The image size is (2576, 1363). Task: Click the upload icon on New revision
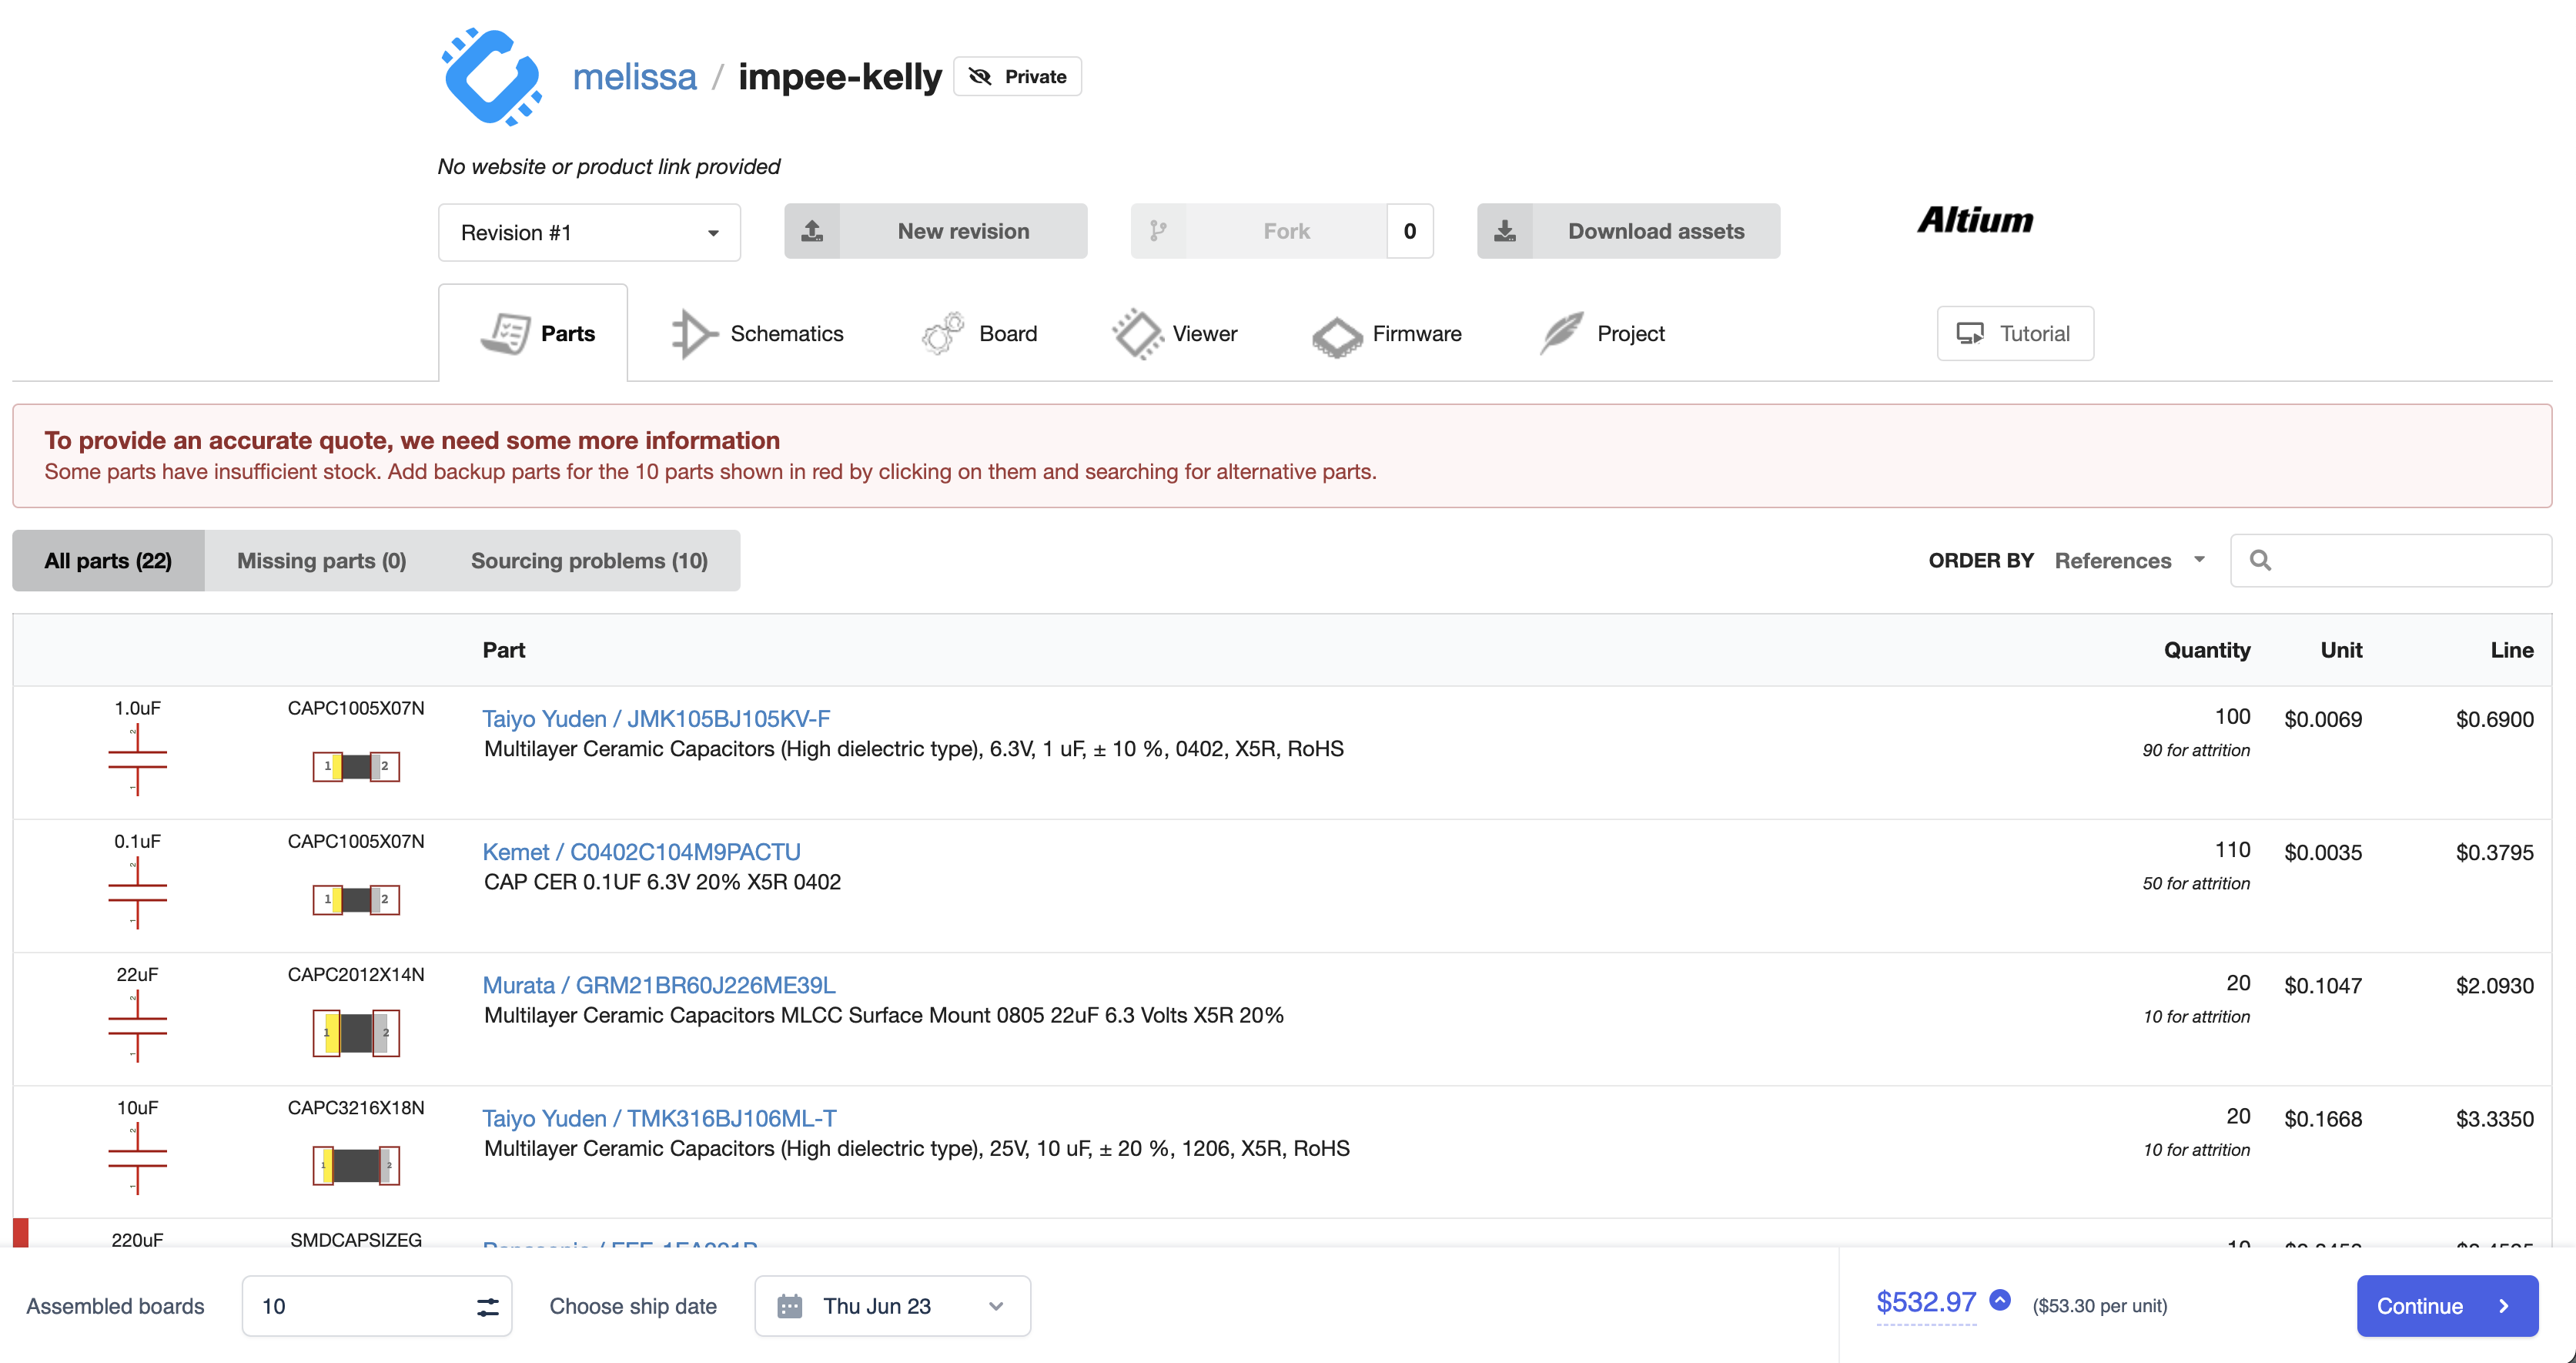[812, 231]
